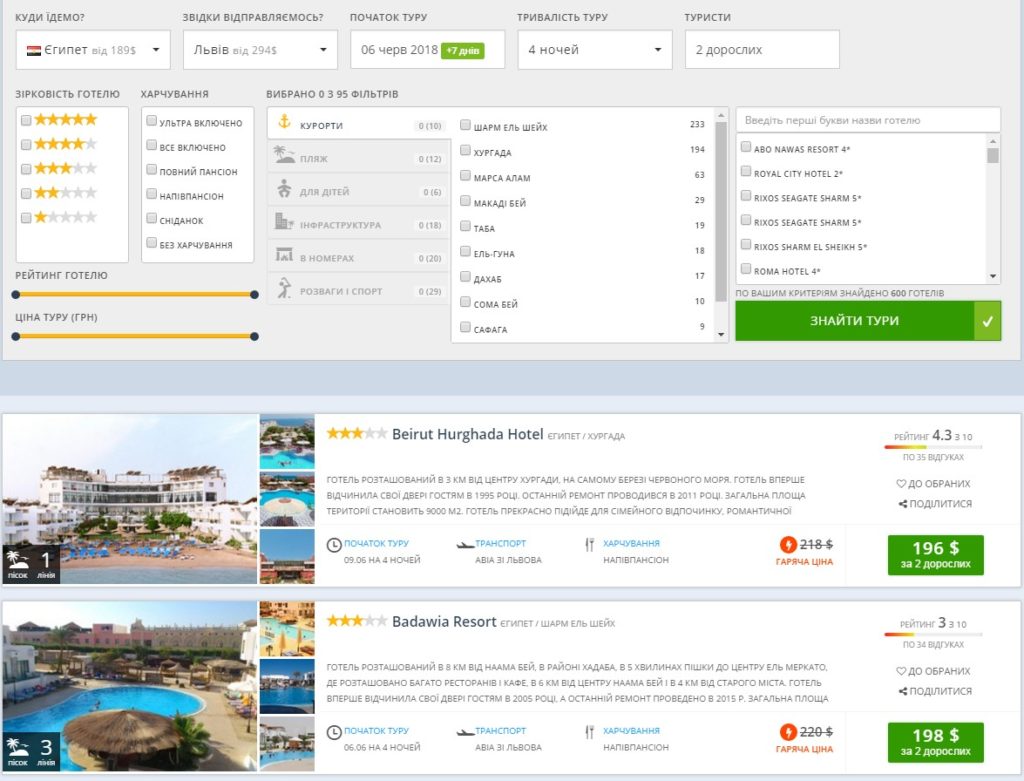The width and height of the screenshot is (1024, 781).
Task: Open the В номерах bed icon filter
Action: 284,255
